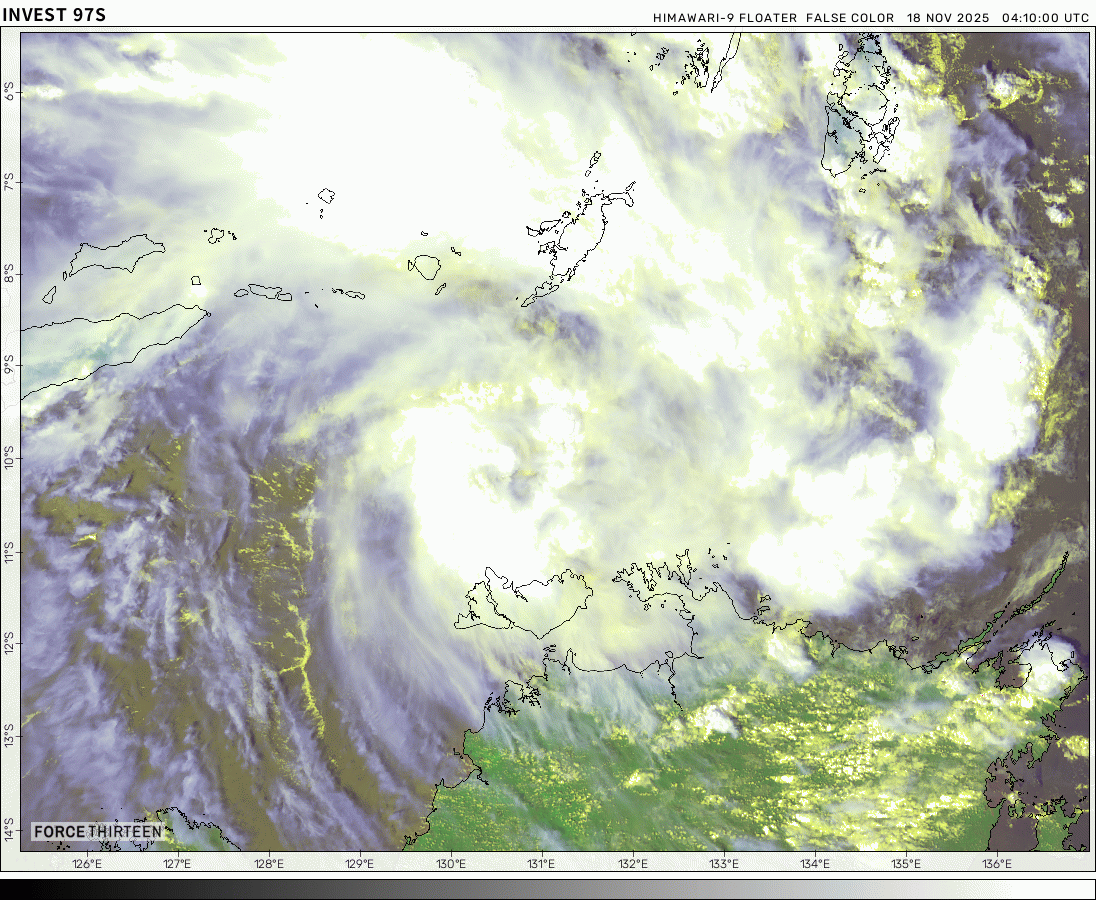Click the 136°E longitude label

(997, 864)
